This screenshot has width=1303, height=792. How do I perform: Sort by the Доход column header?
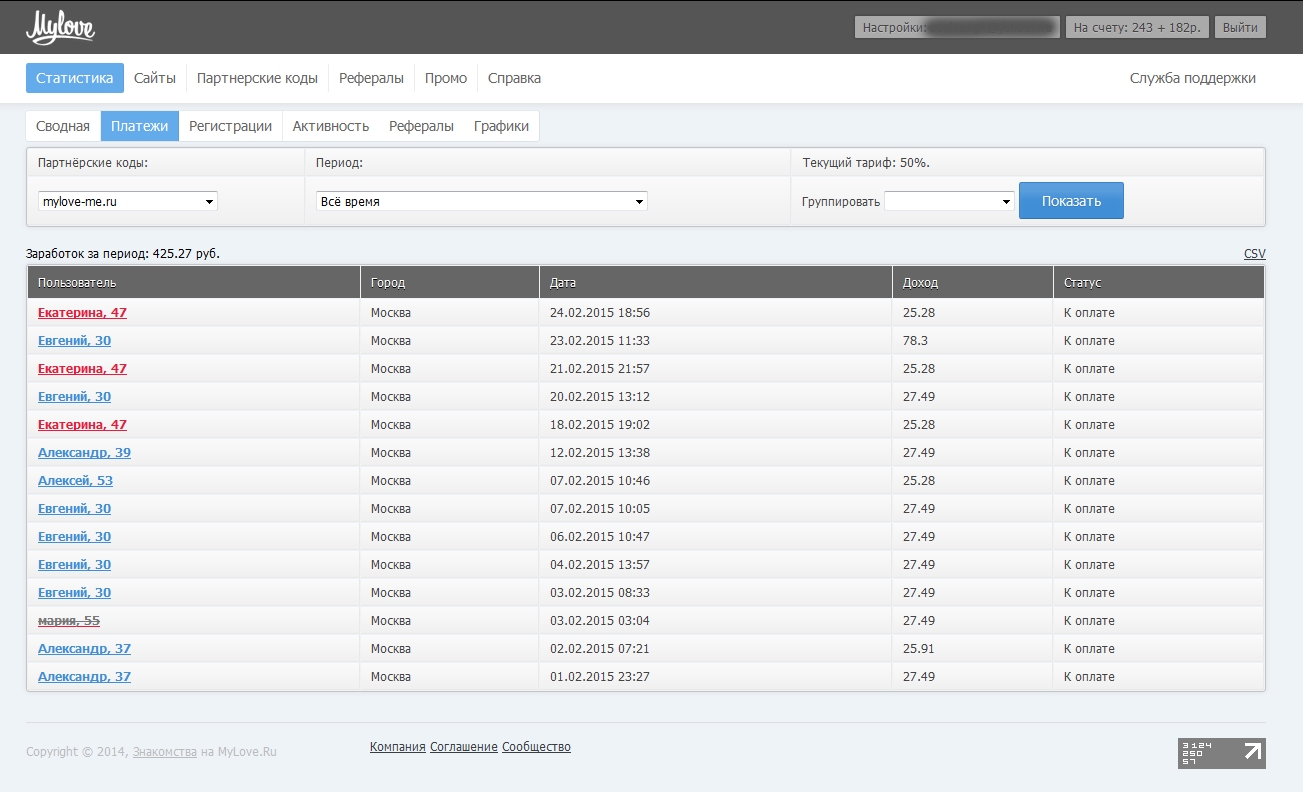920,283
